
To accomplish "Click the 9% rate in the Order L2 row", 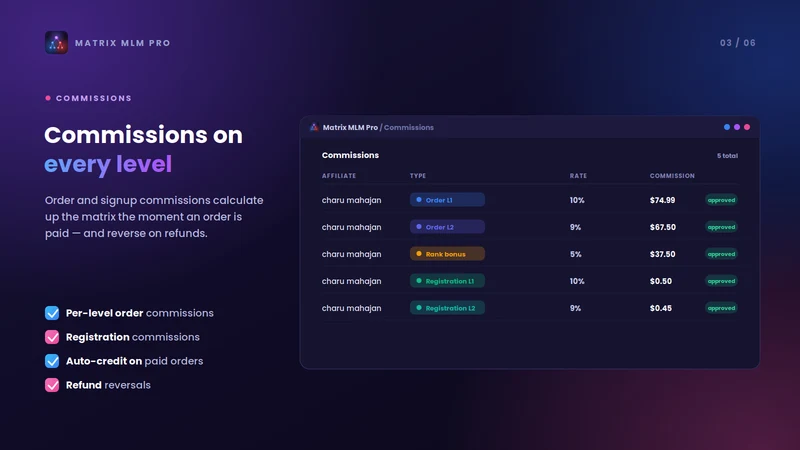I will click(575, 227).
